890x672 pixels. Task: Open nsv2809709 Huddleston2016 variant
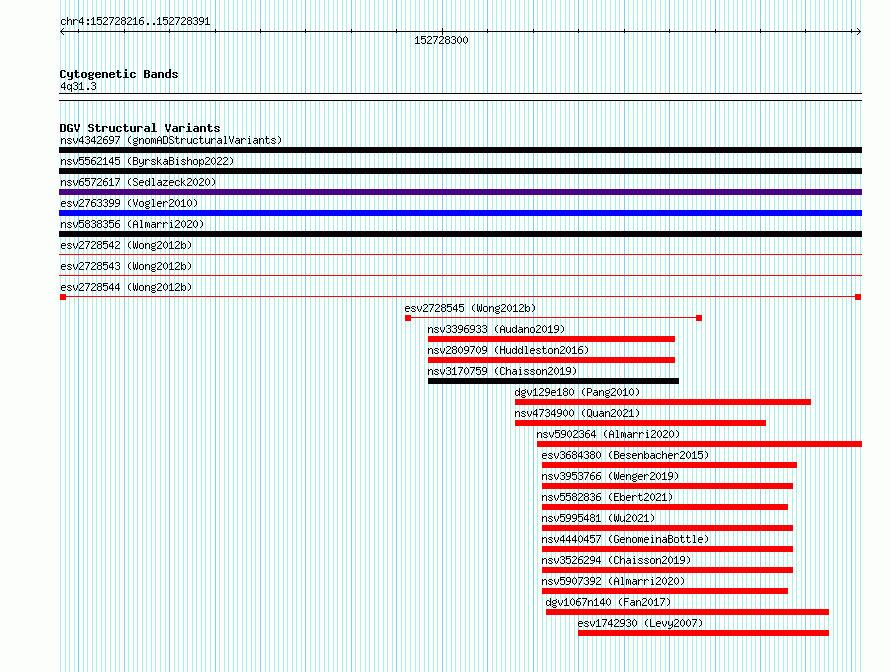tap(508, 350)
